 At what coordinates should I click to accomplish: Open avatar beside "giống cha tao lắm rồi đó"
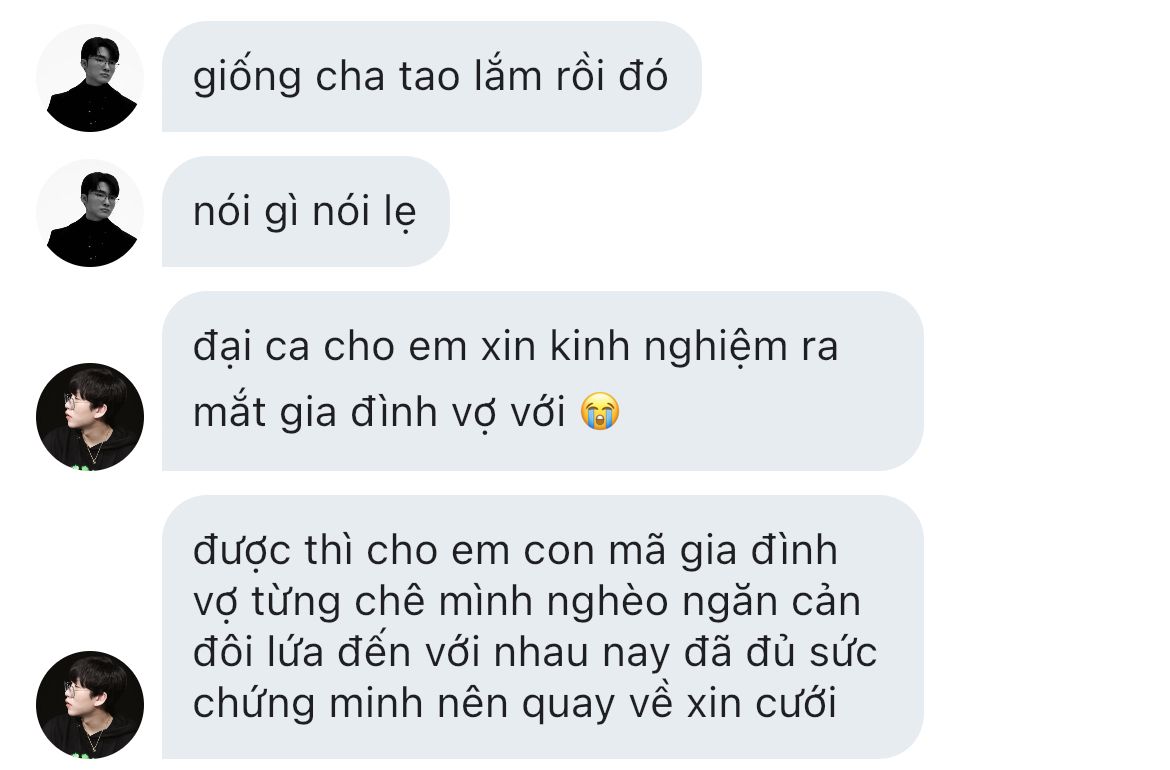(90, 78)
